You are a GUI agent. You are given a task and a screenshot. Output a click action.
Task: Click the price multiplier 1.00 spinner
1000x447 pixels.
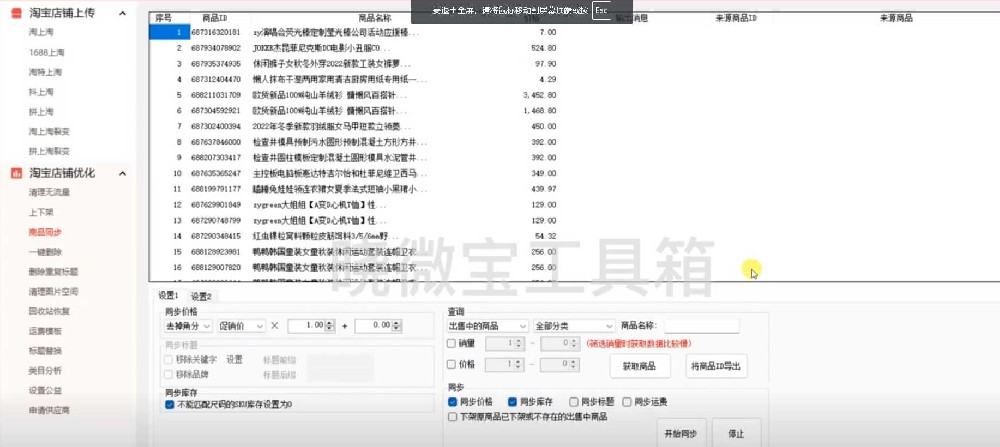tap(311, 326)
